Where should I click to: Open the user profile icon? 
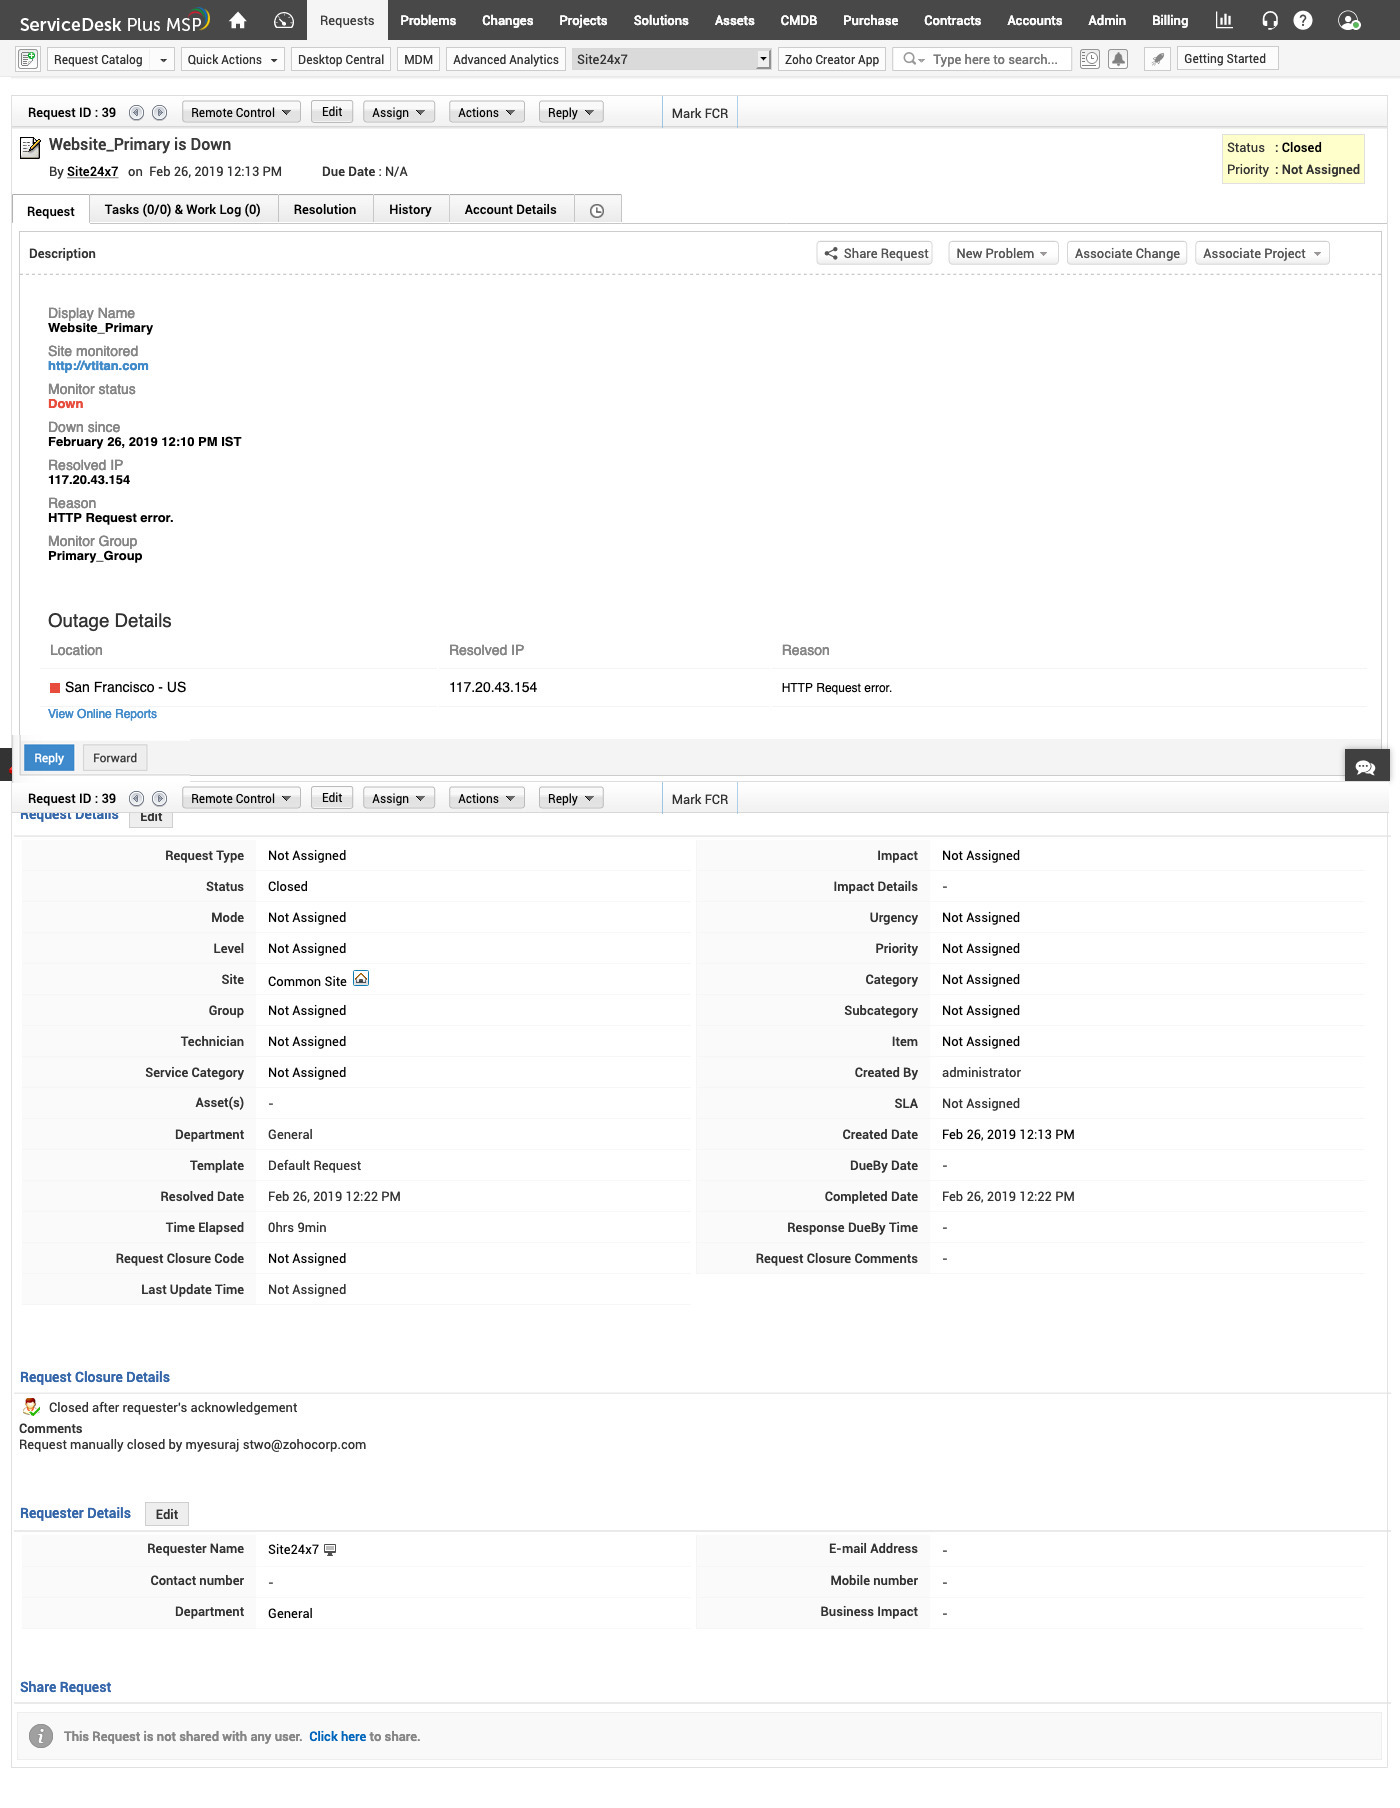coord(1349,20)
